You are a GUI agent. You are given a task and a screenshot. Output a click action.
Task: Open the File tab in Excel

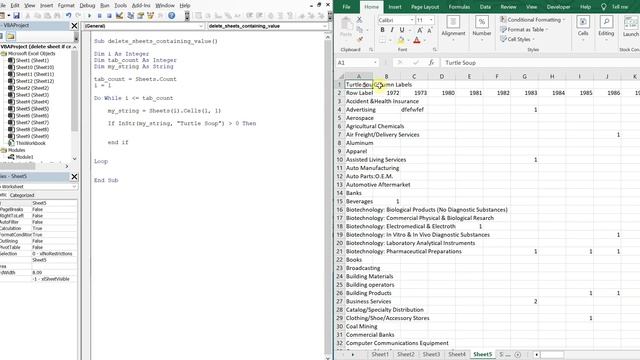(x=346, y=7)
